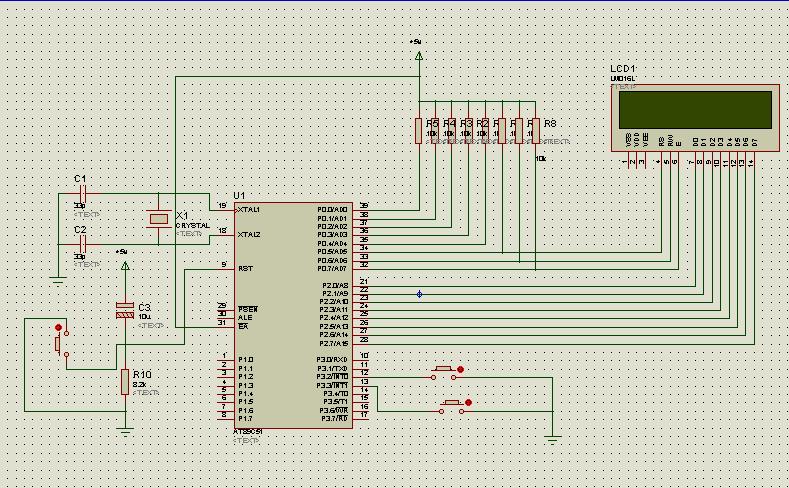Click the R5 resistor label
This screenshot has height=488, width=789.
432,123
